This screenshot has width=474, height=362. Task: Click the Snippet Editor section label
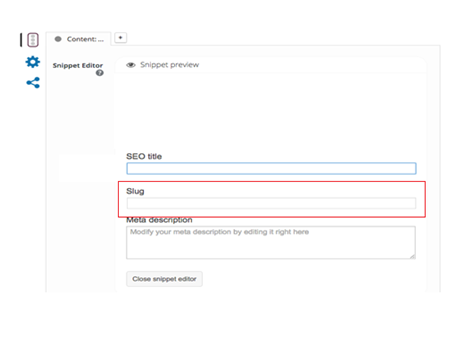click(x=78, y=65)
